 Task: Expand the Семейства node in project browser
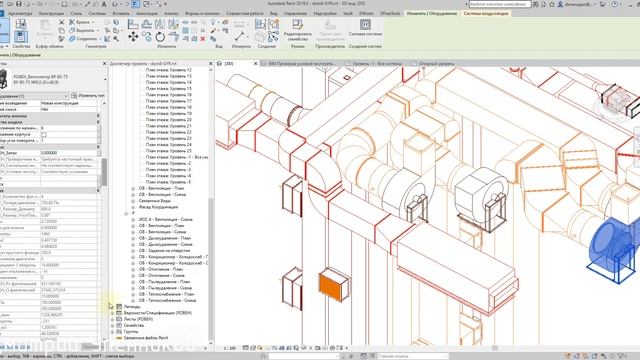(x=112, y=326)
